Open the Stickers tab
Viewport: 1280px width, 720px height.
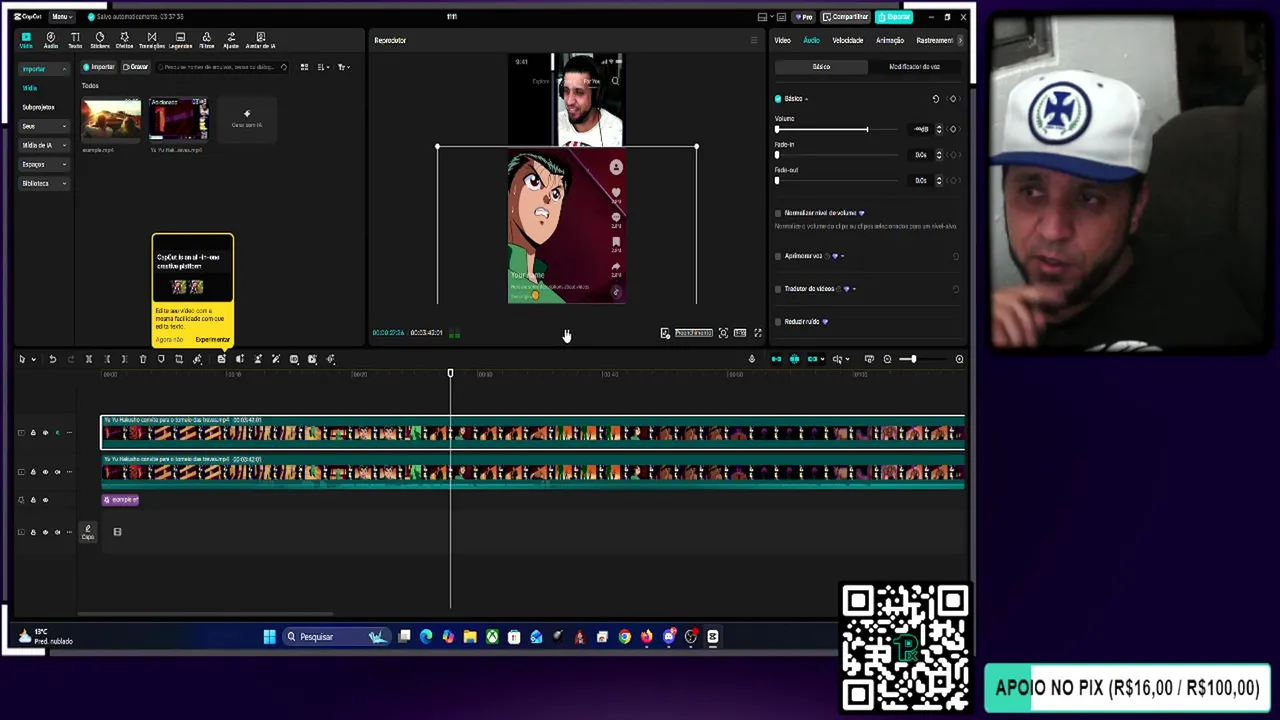[x=100, y=40]
